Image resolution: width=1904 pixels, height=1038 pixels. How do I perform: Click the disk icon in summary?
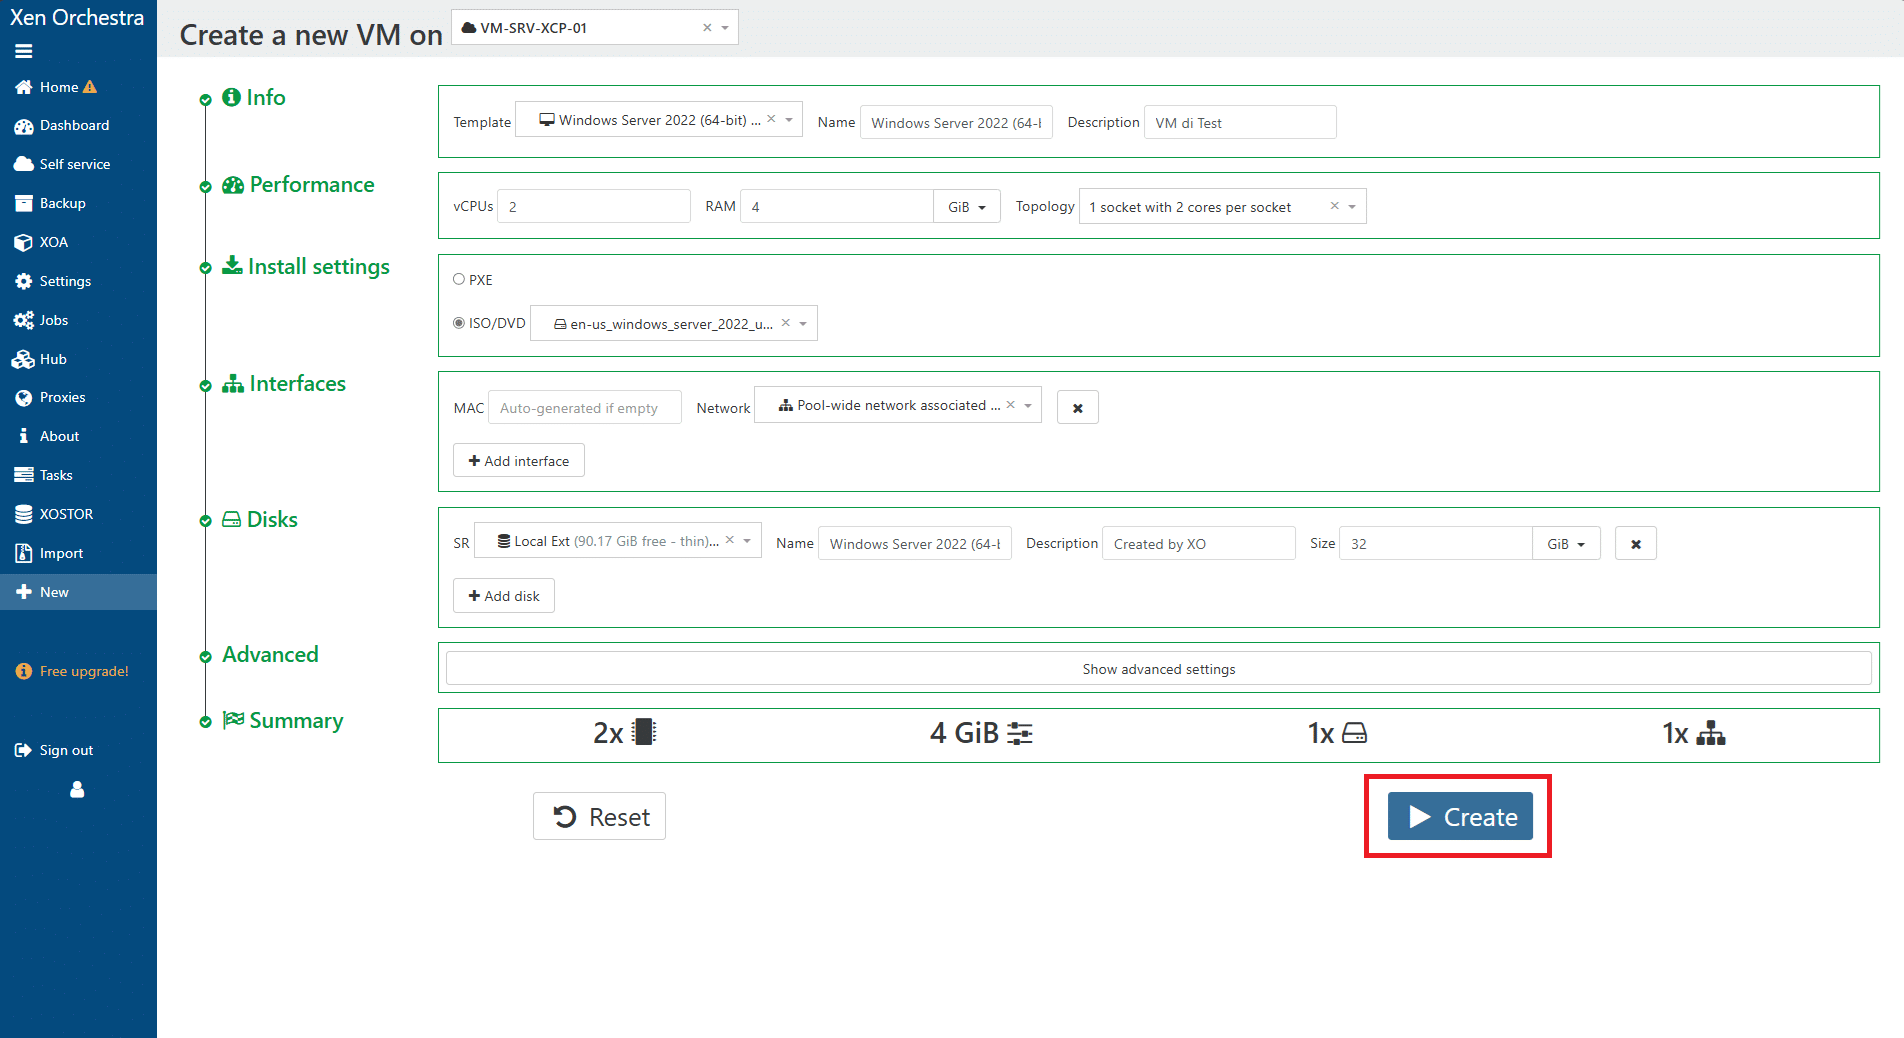tap(1354, 733)
